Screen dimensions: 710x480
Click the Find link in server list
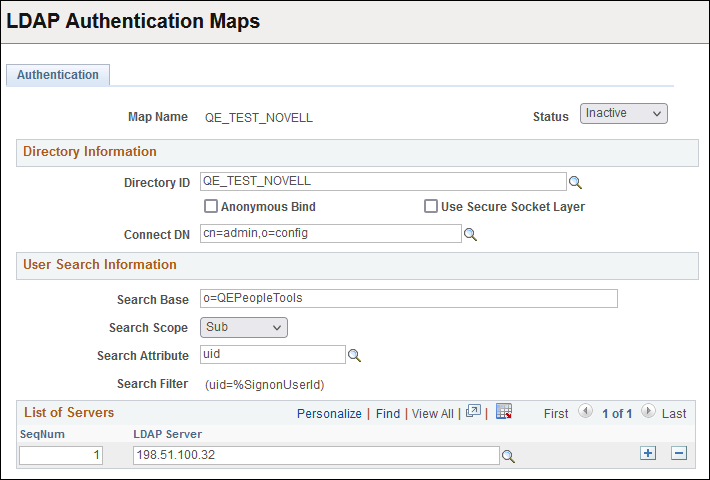click(388, 413)
